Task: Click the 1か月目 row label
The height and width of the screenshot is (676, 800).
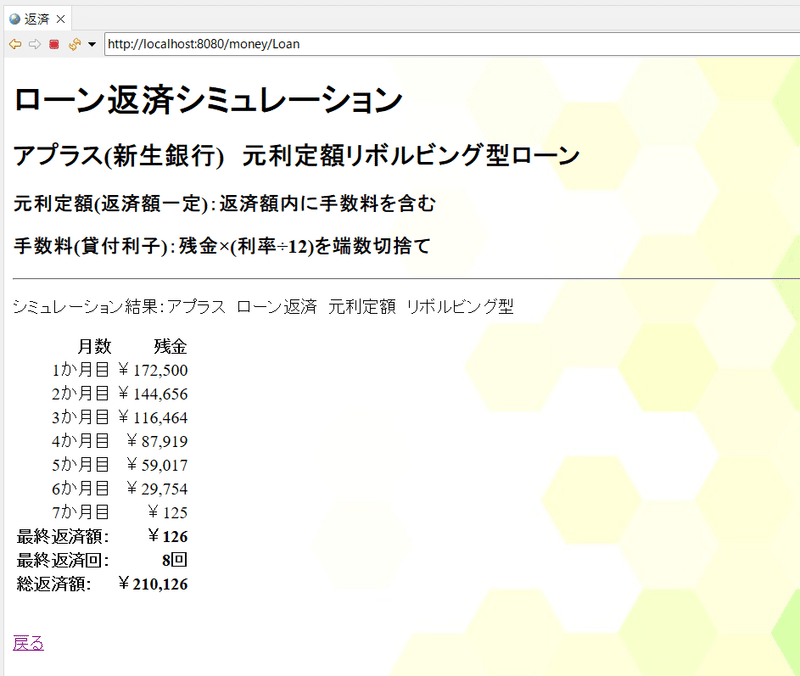Action: pyautogui.click(x=80, y=370)
